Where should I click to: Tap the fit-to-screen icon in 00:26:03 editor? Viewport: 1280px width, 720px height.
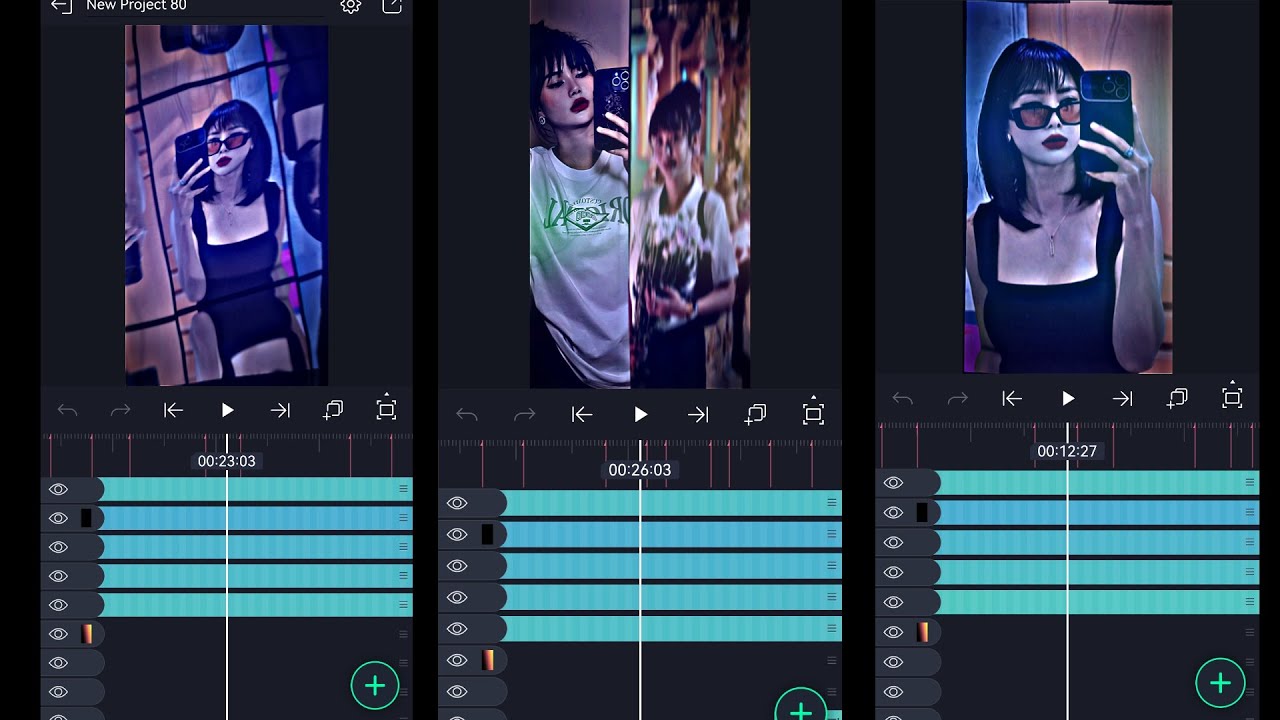point(813,412)
